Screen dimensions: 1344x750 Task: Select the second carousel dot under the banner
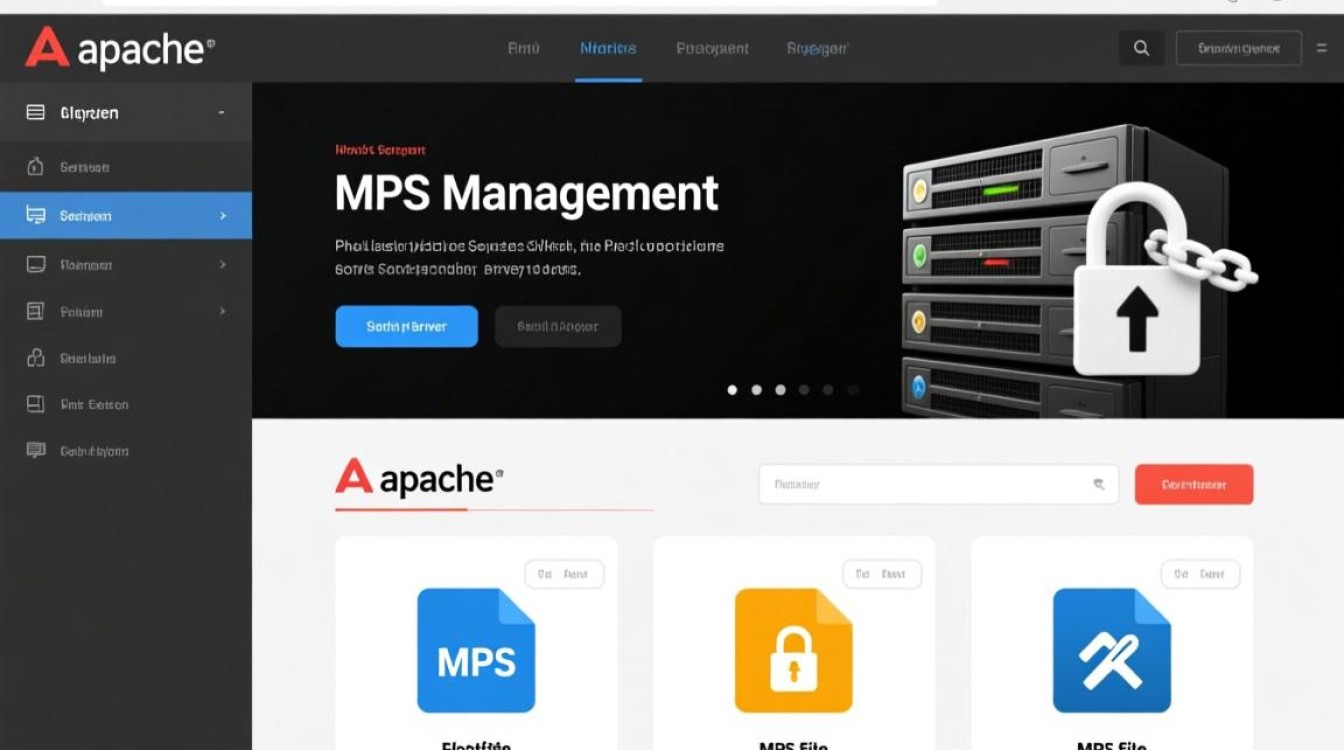(x=756, y=390)
